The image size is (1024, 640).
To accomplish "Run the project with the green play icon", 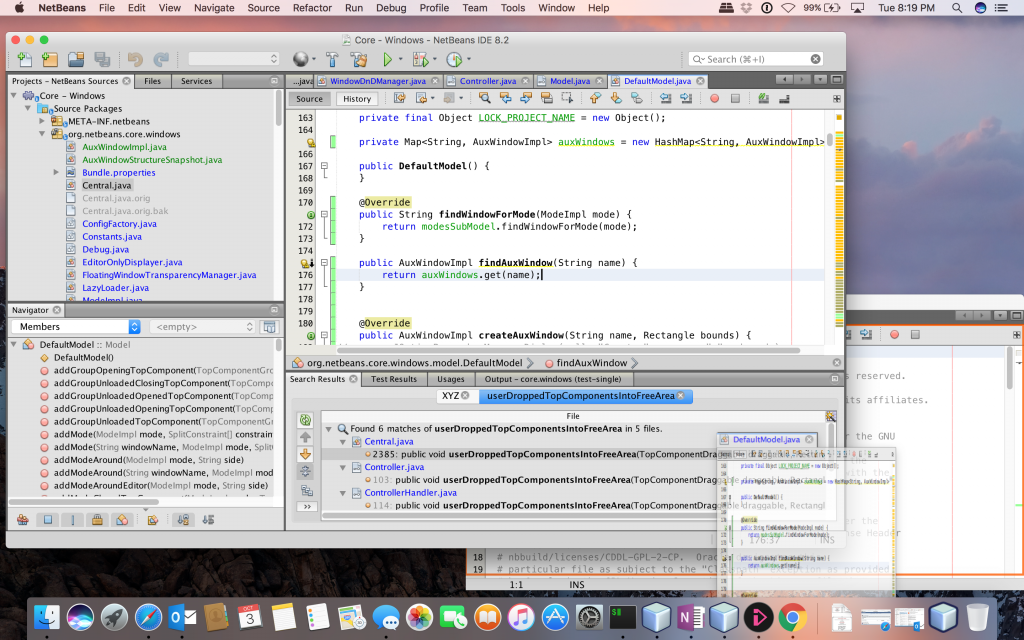I will 387,59.
